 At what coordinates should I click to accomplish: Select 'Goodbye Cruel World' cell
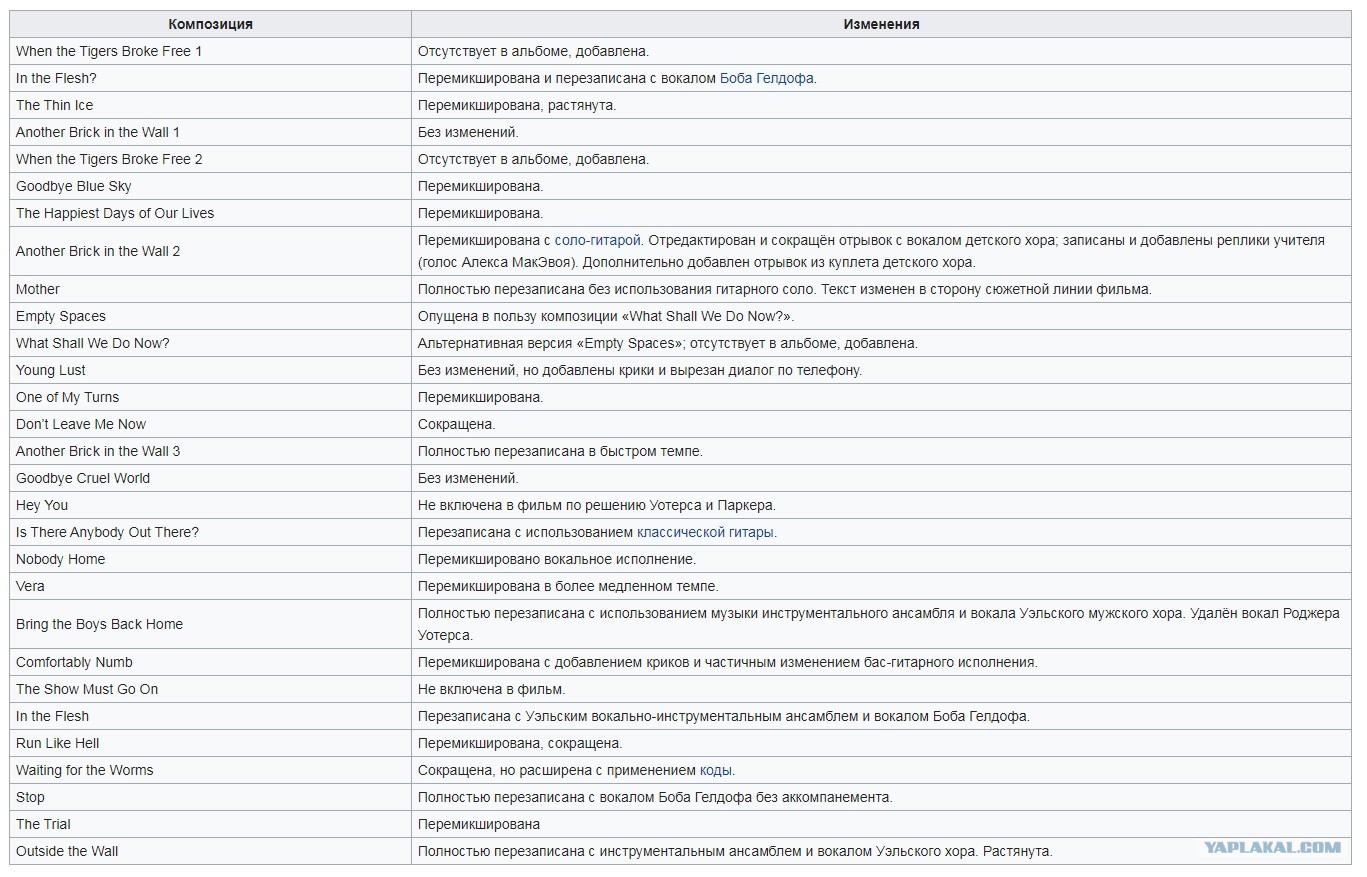pos(210,478)
